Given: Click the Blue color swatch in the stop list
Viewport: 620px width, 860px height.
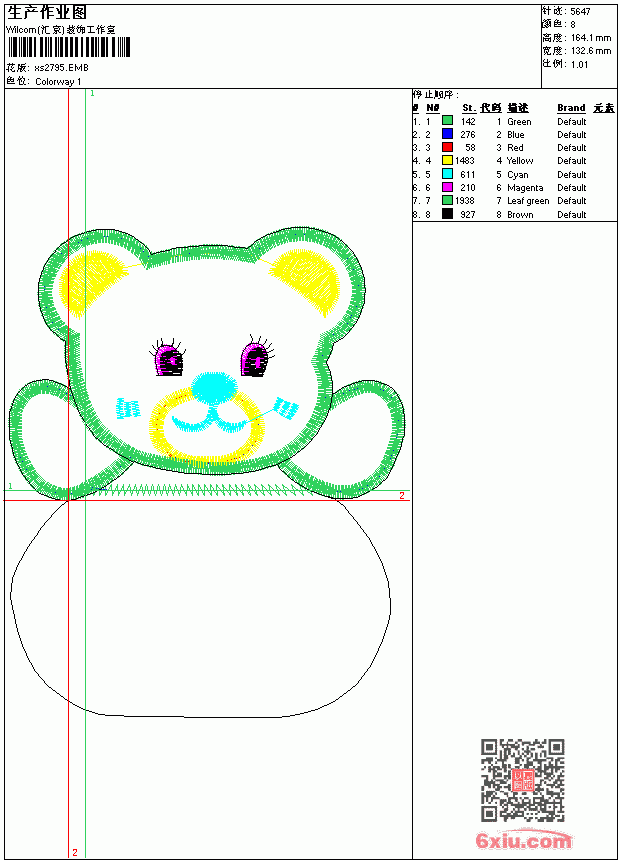Looking at the screenshot, I should pos(447,134).
